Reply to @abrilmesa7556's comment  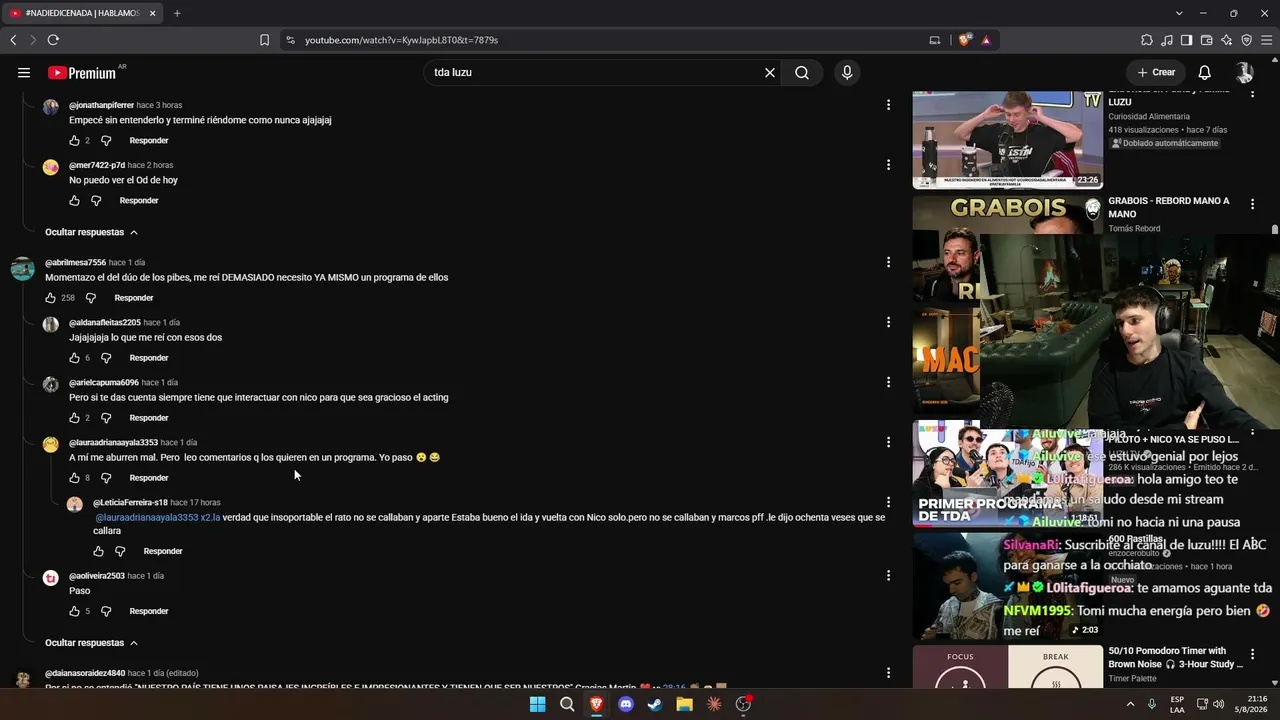click(134, 298)
